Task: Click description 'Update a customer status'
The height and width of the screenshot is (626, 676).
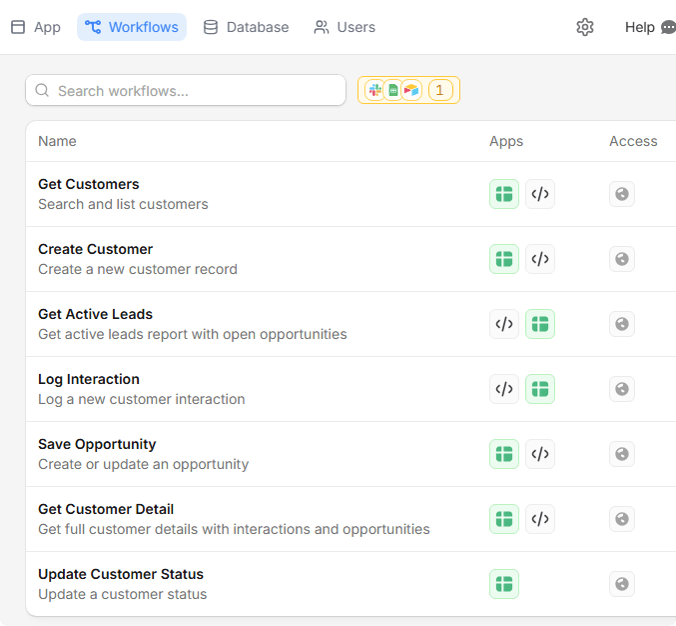Action: [123, 595]
